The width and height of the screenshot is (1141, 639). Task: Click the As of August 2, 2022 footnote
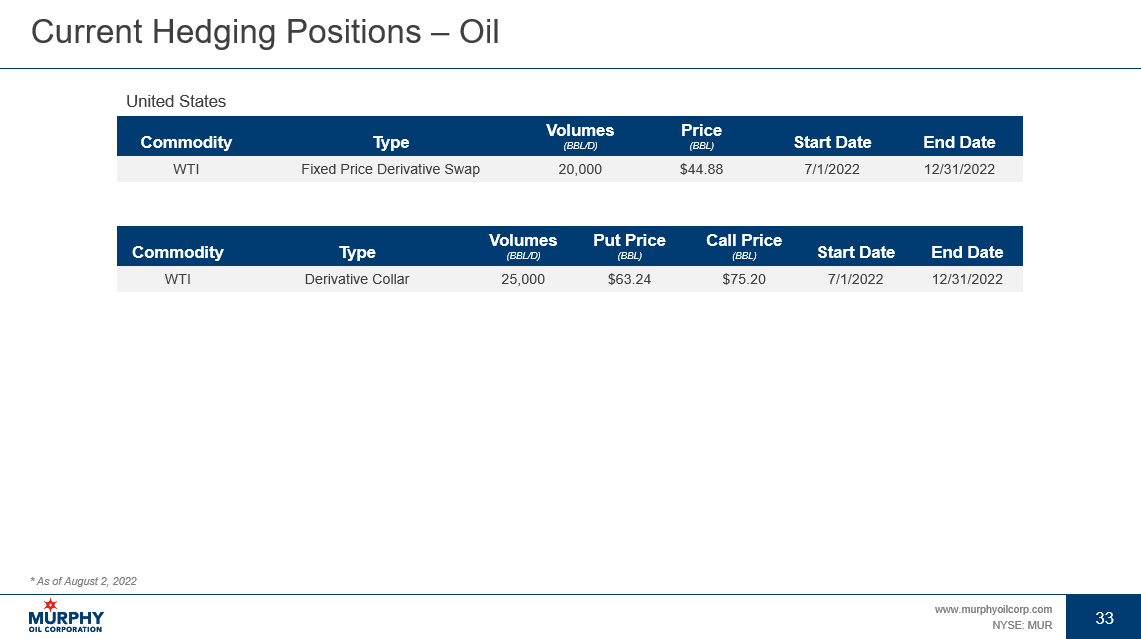84,581
